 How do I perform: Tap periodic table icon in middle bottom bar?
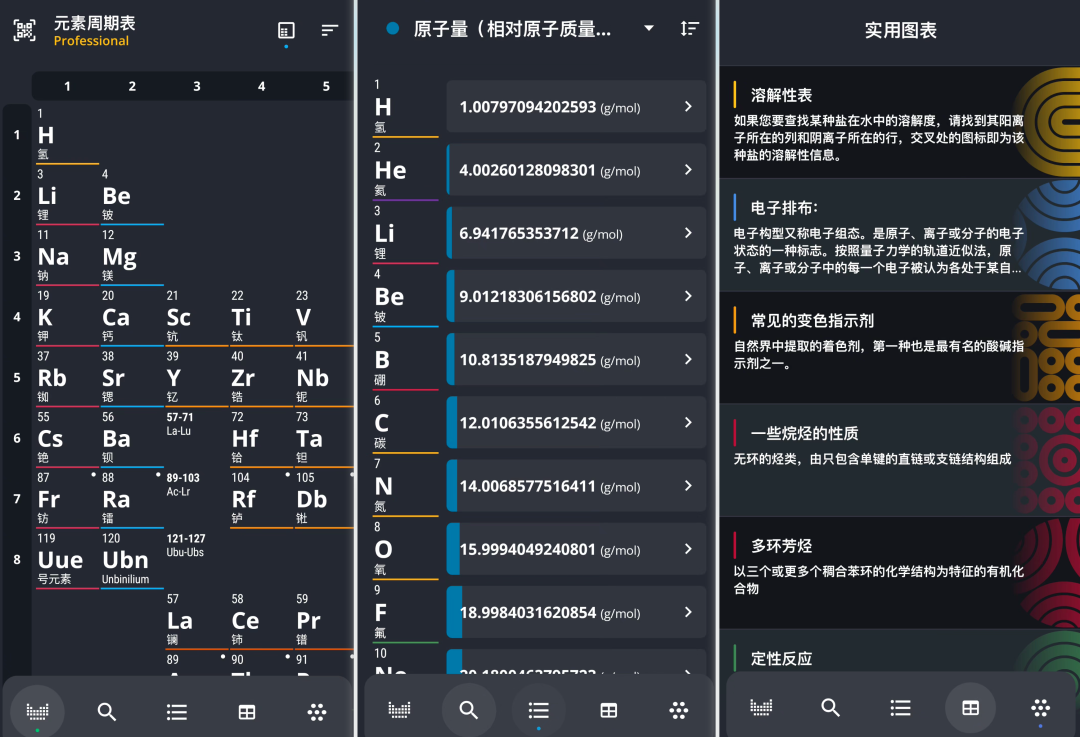(399, 709)
